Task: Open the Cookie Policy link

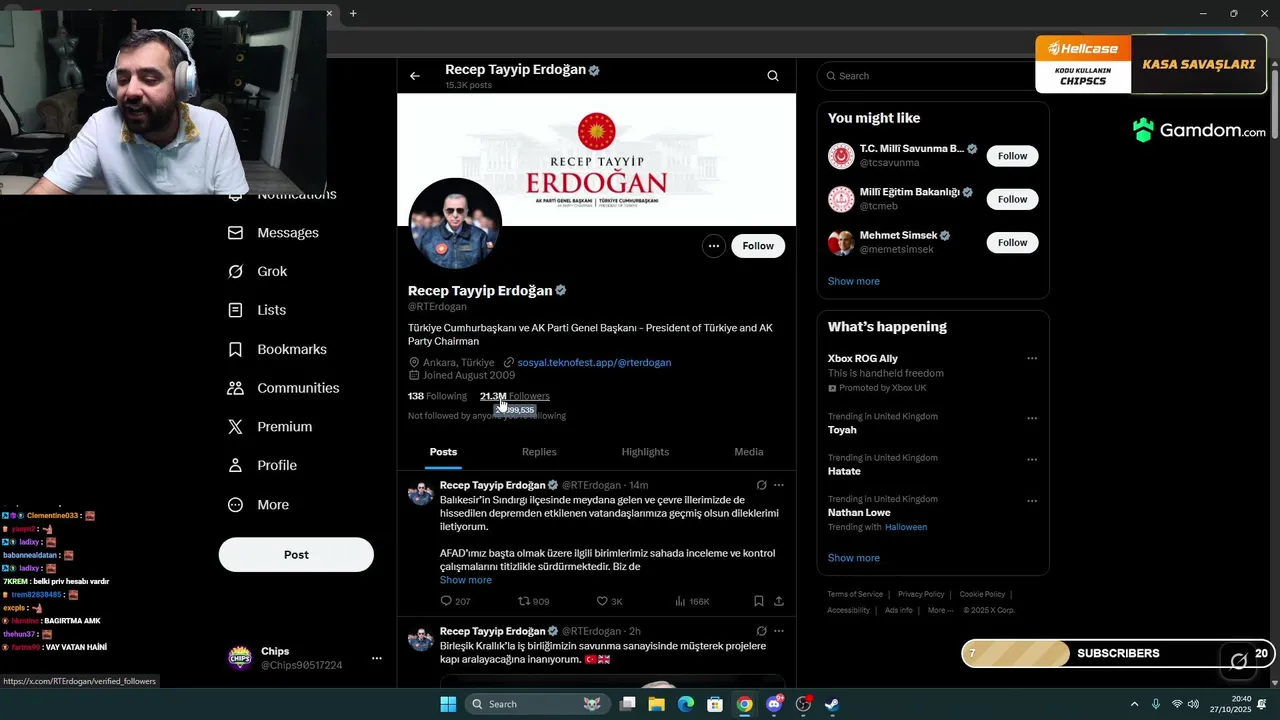Action: coord(982,594)
